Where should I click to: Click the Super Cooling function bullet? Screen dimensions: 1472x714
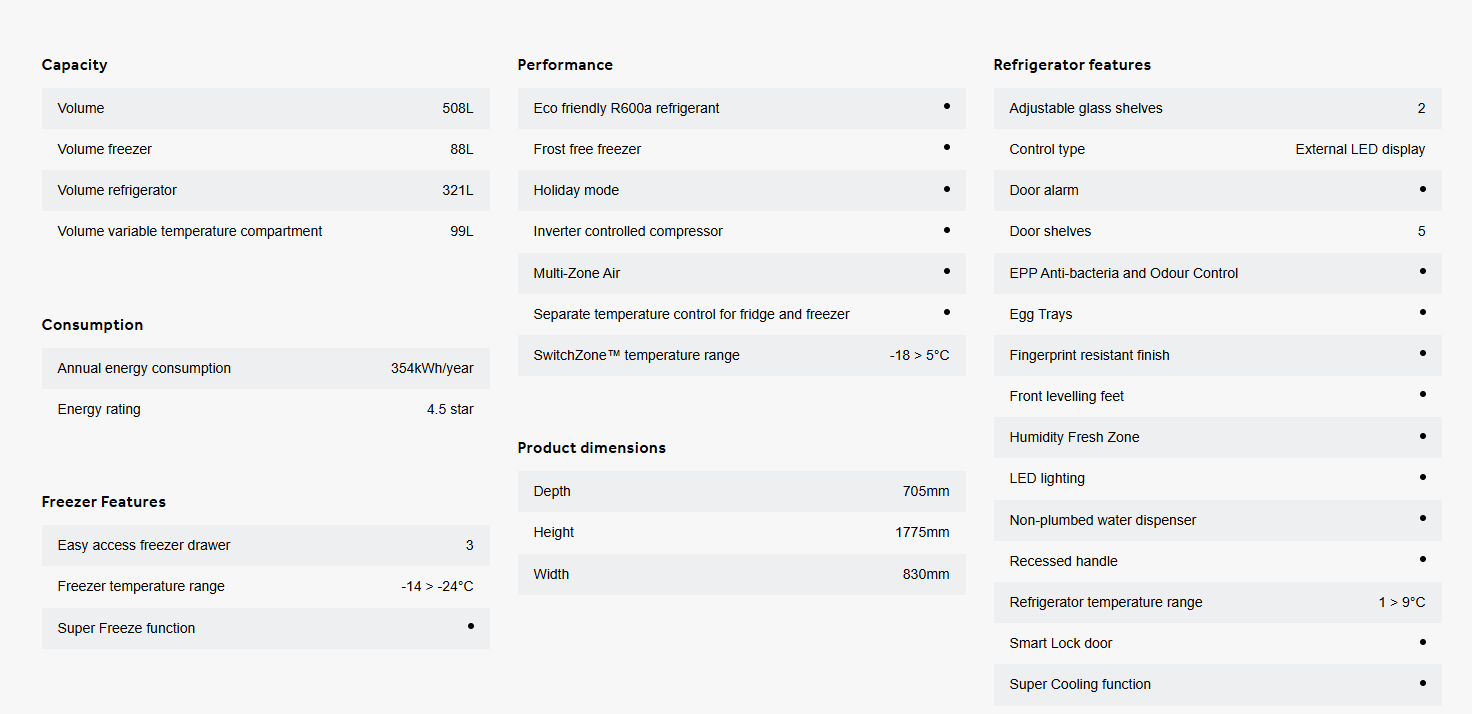(x=1422, y=683)
